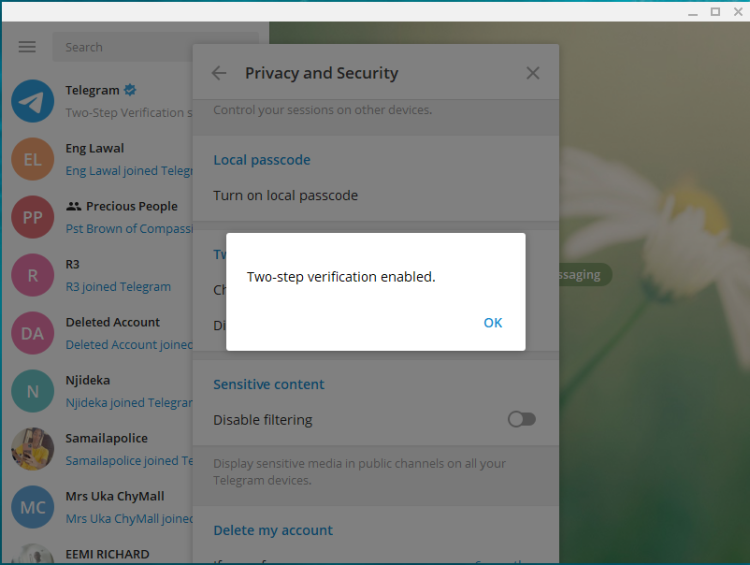This screenshot has height=565, width=750.
Task: Click the Telegram verified badge
Action: (130, 90)
